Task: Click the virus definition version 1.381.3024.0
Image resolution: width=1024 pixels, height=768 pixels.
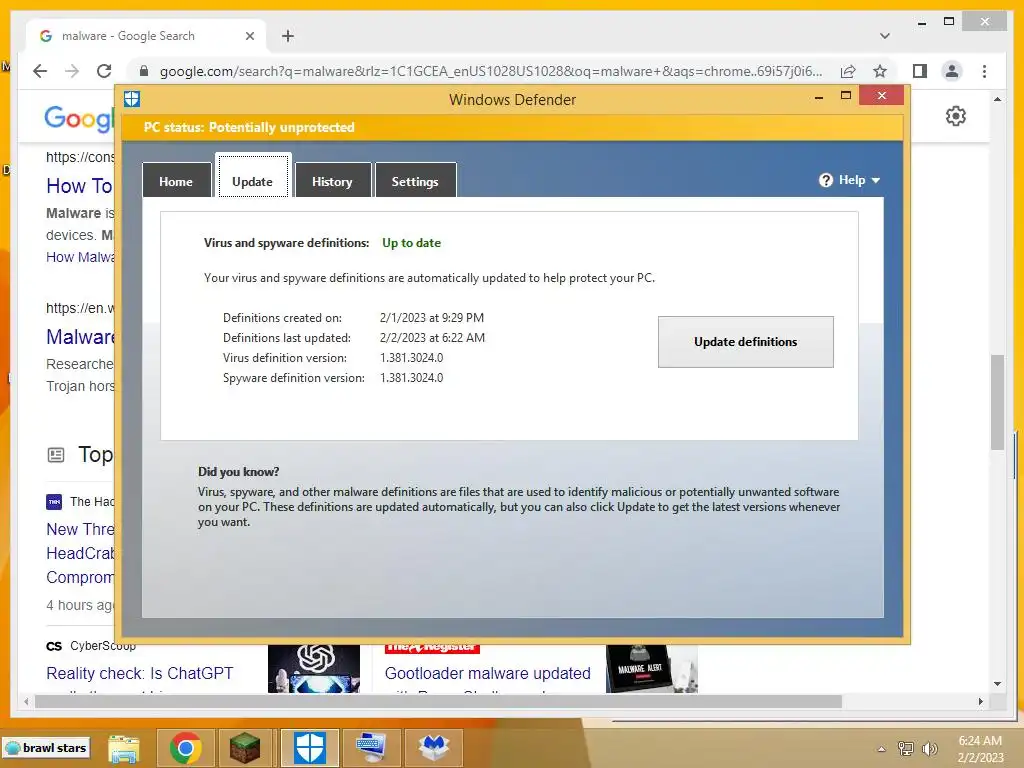Action: (411, 358)
